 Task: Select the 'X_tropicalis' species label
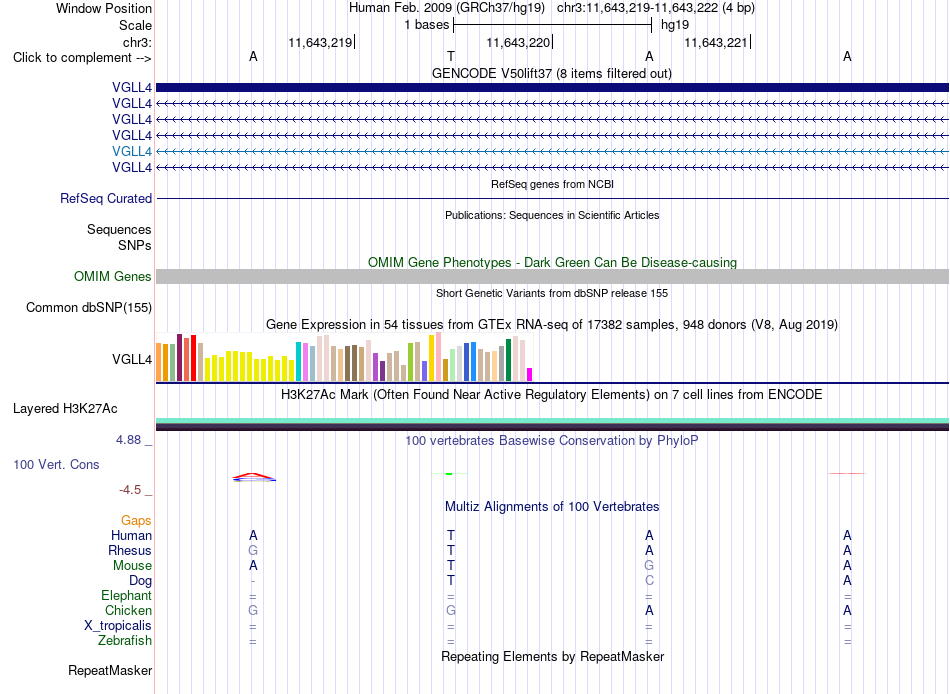tap(118, 626)
